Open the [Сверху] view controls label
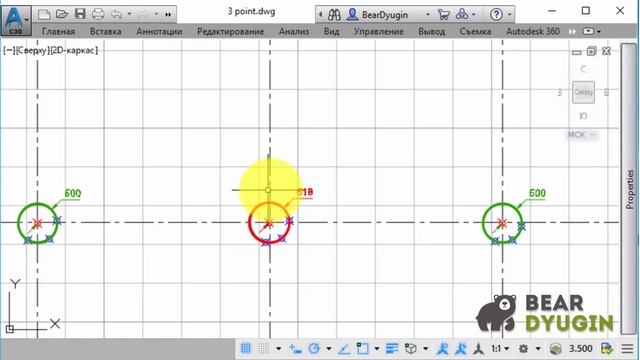The width and height of the screenshot is (640, 360). [32, 51]
